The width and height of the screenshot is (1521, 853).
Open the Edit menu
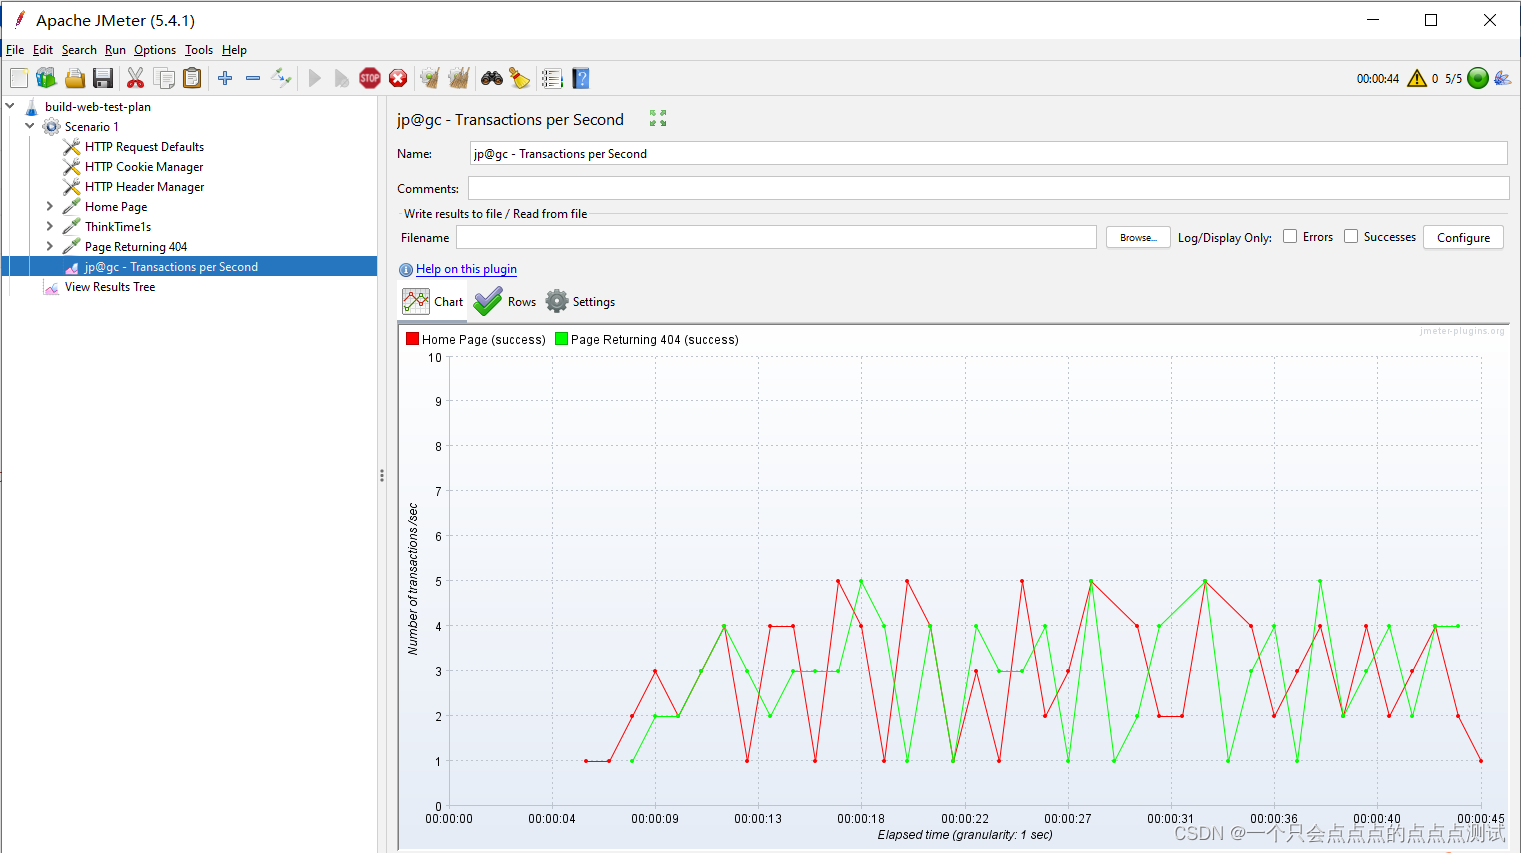(x=43, y=50)
